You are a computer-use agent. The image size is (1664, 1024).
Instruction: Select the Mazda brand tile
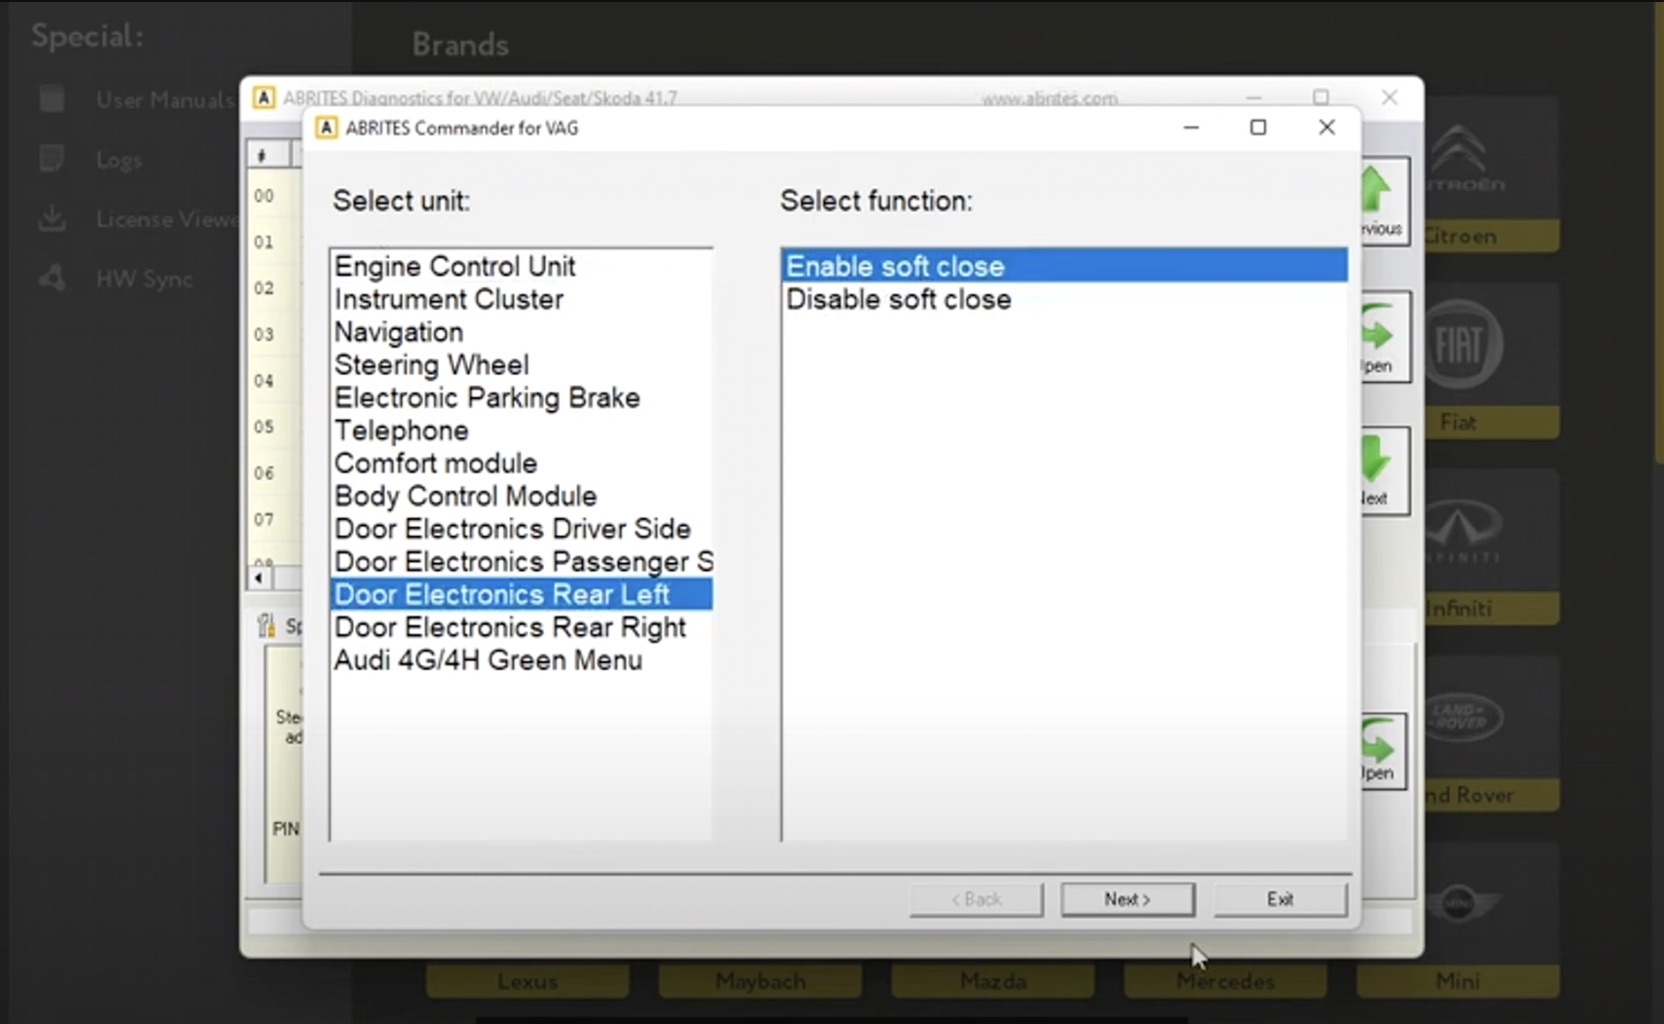[x=993, y=981]
